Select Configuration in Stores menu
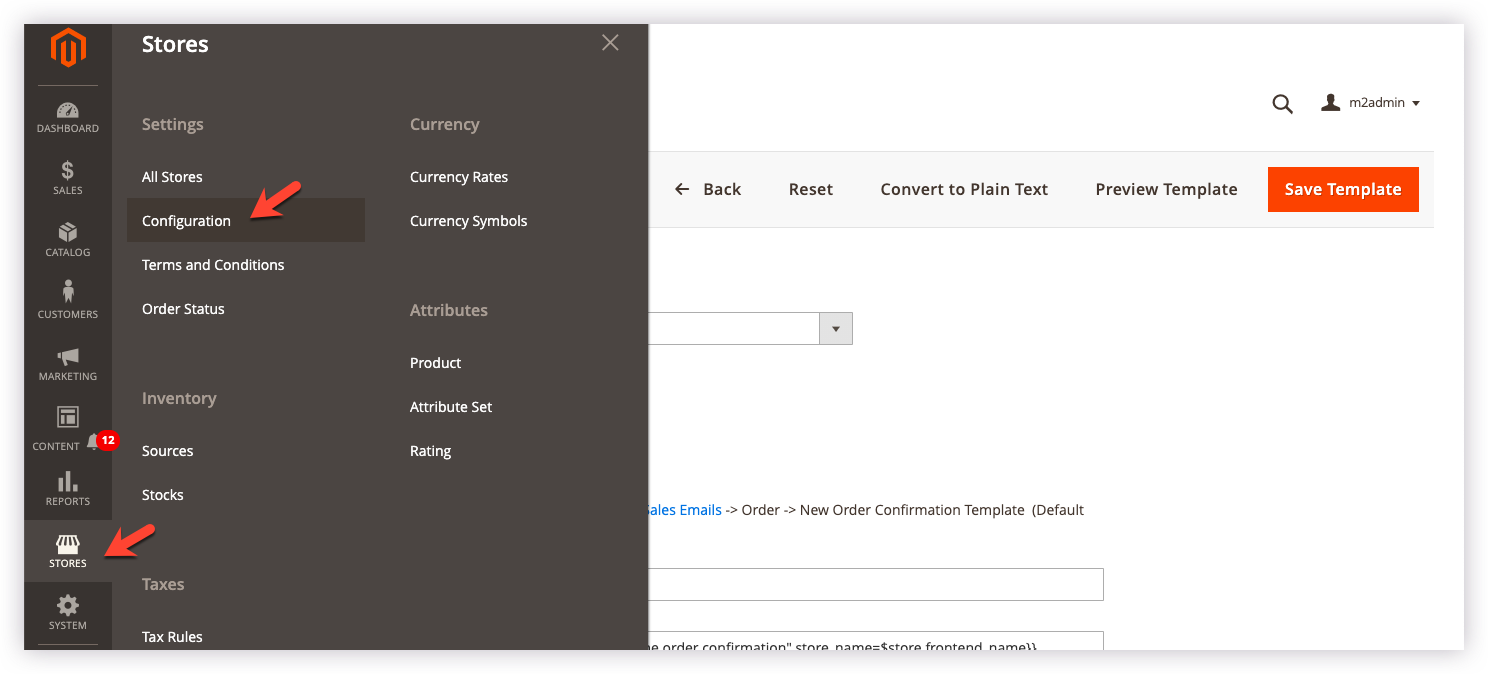 pyautogui.click(x=187, y=221)
